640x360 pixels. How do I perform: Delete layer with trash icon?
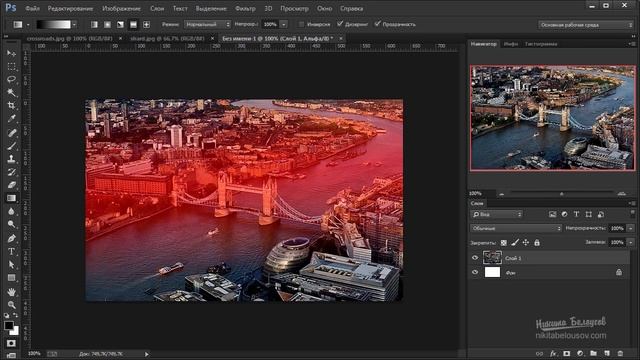(x=620, y=353)
